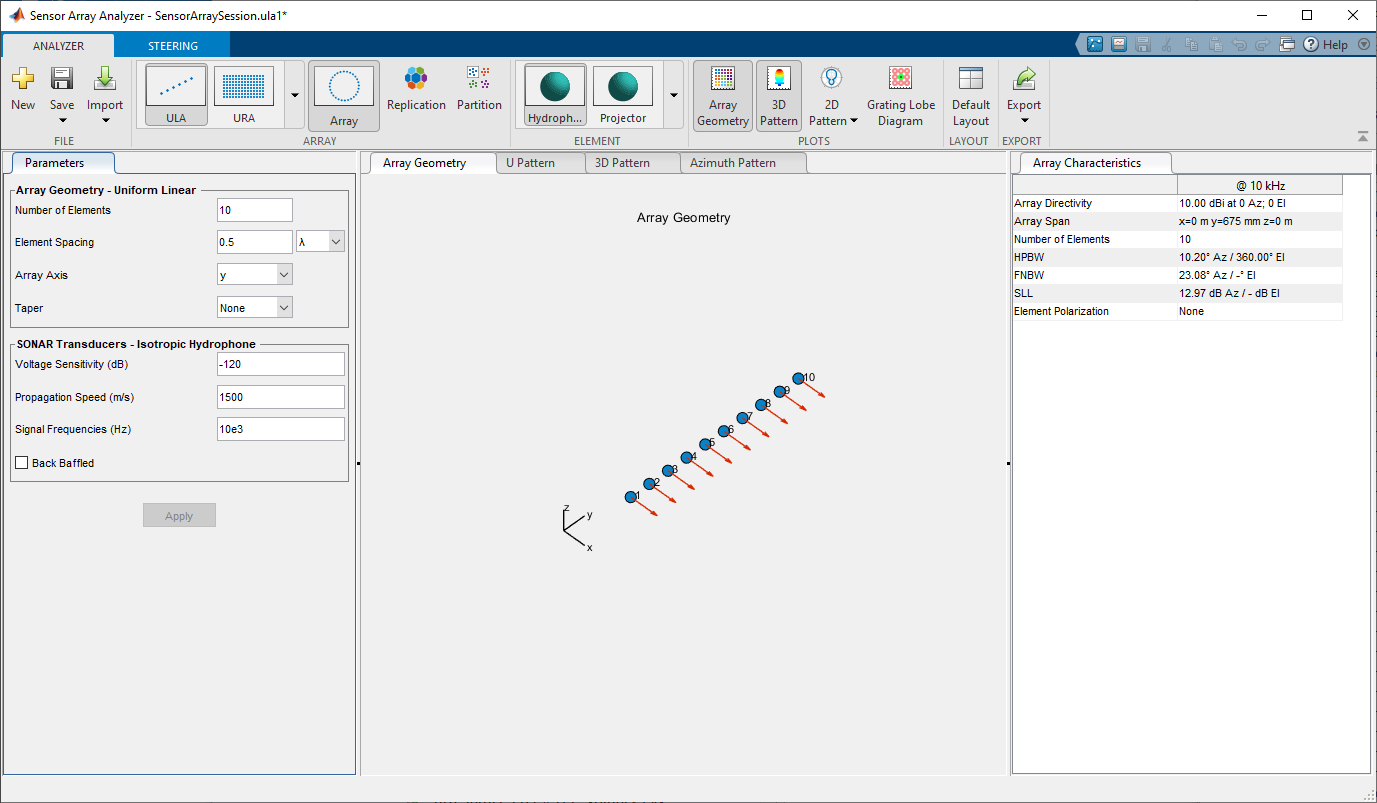Open the Replication tool
This screenshot has height=803, width=1377.
(x=416, y=89)
